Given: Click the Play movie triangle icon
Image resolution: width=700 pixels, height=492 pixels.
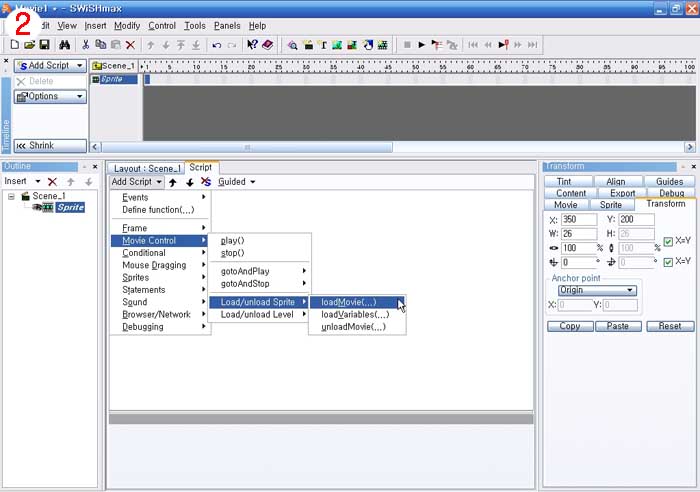Looking at the screenshot, I should tap(421, 45).
